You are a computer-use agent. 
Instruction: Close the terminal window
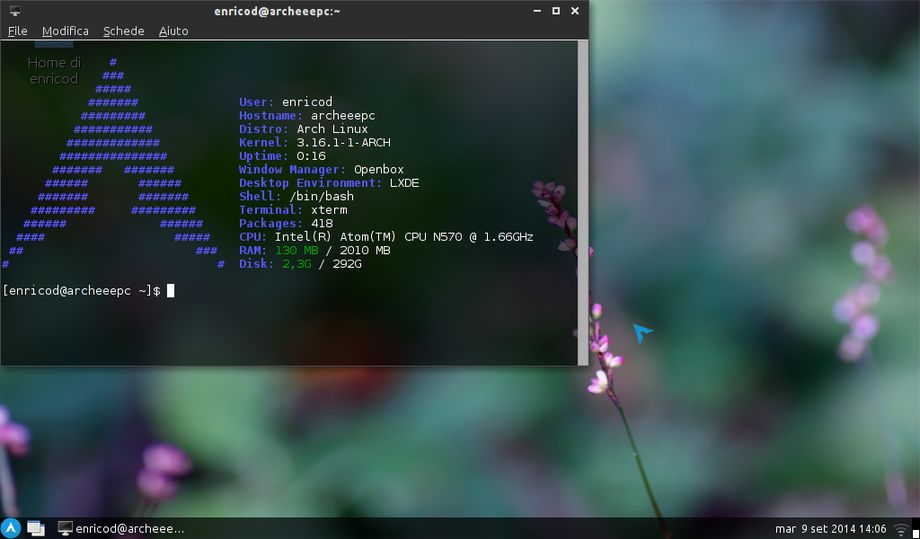click(x=576, y=11)
